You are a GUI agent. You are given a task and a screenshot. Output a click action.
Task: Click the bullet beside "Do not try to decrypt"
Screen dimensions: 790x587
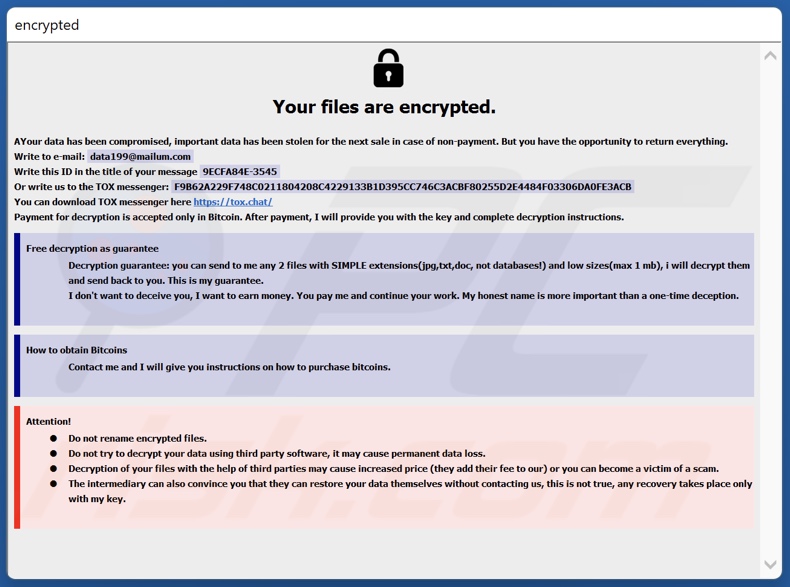coord(54,453)
